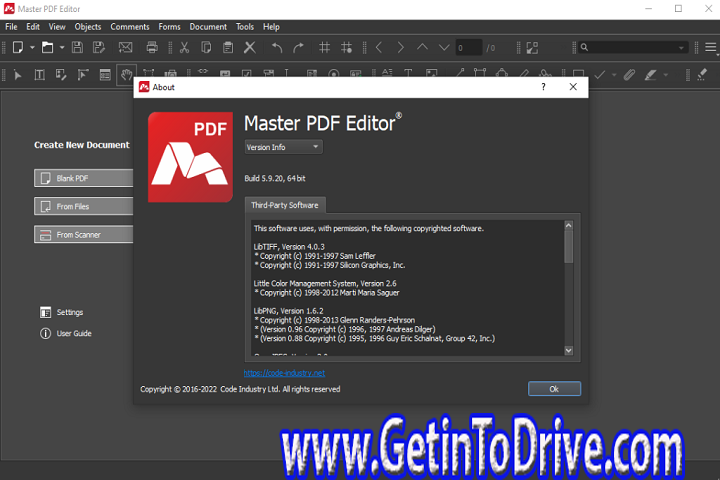This screenshot has width=720, height=480.
Task: Go to next view with right arrow
Action: [400, 47]
